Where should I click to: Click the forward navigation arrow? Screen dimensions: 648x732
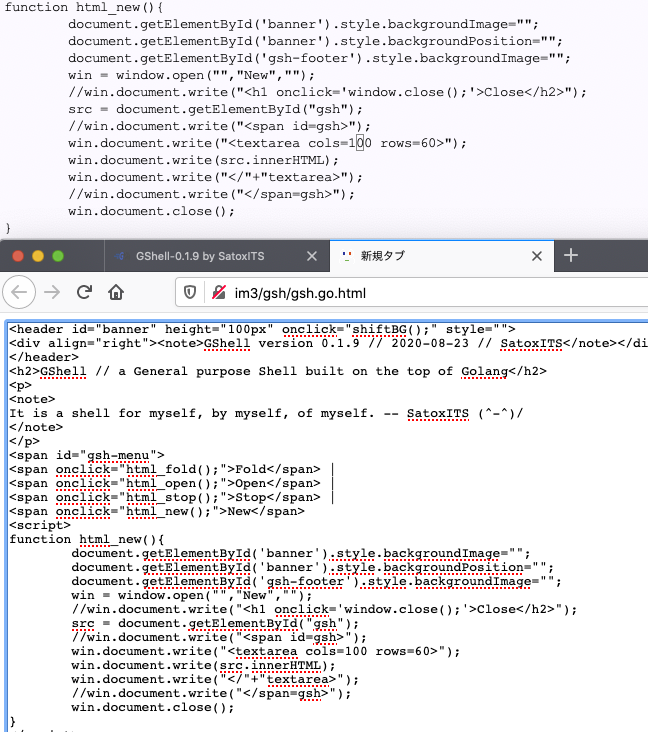[51, 293]
